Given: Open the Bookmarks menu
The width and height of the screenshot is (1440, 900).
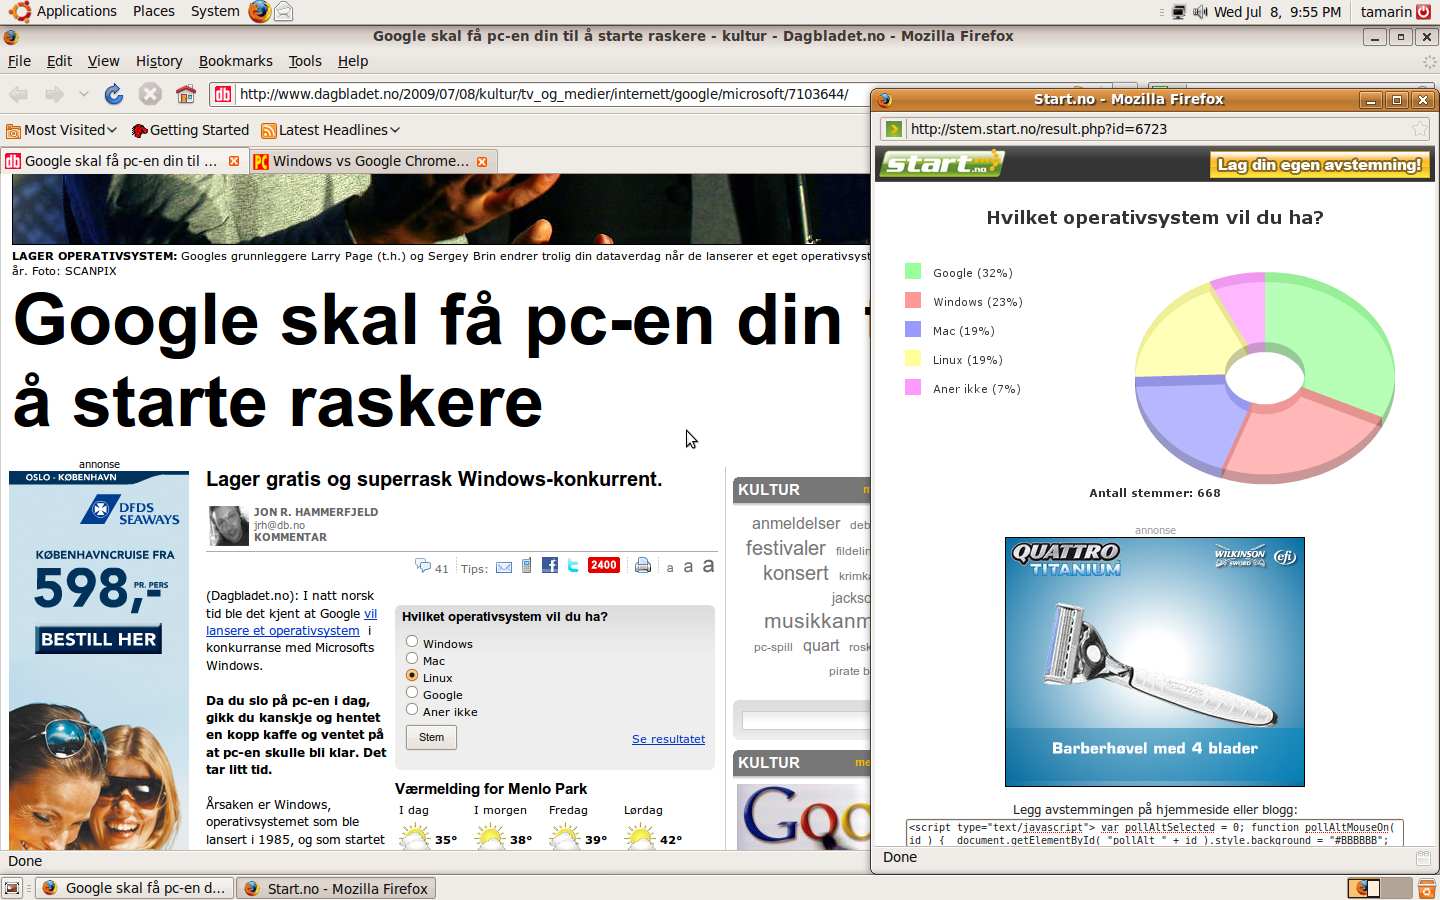Looking at the screenshot, I should click(235, 61).
